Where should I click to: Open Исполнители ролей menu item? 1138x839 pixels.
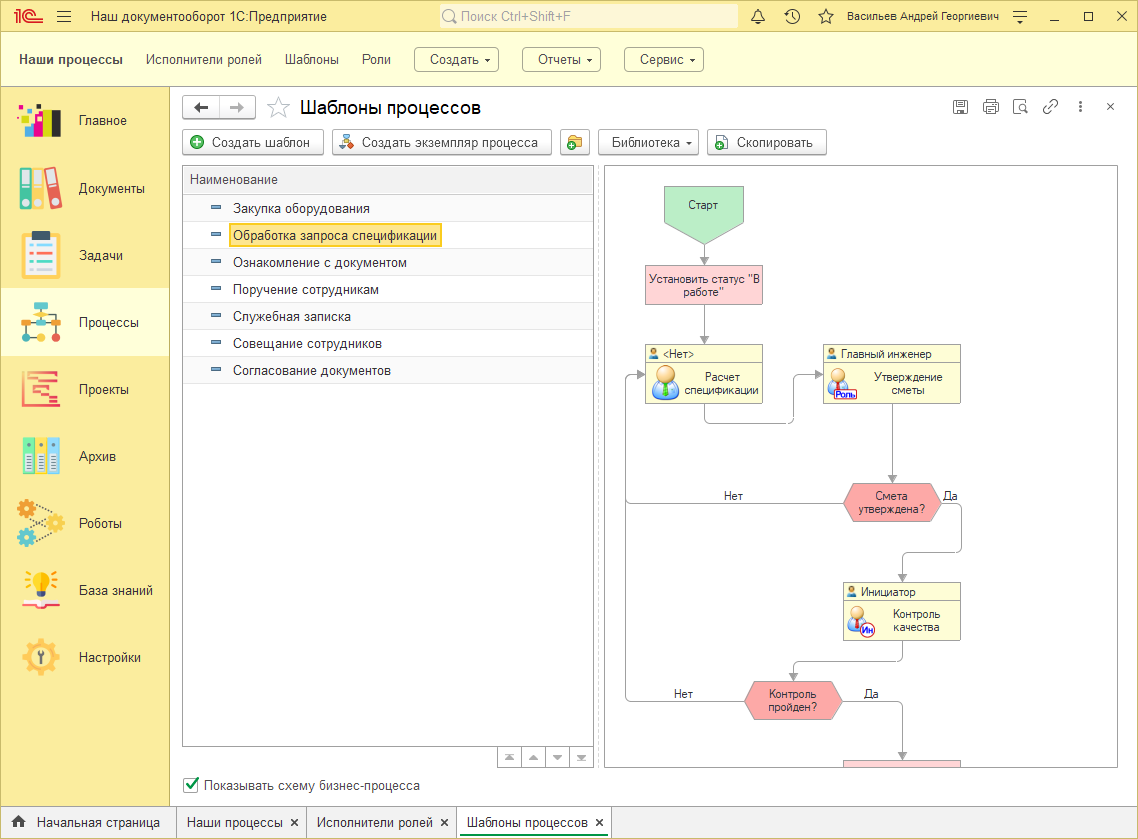204,60
